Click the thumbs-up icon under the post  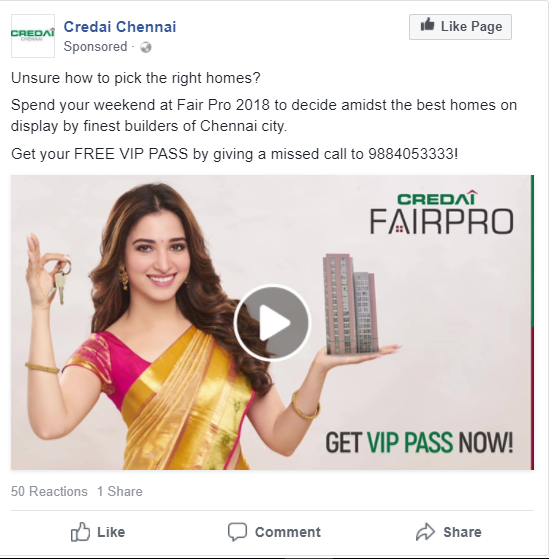coord(80,532)
